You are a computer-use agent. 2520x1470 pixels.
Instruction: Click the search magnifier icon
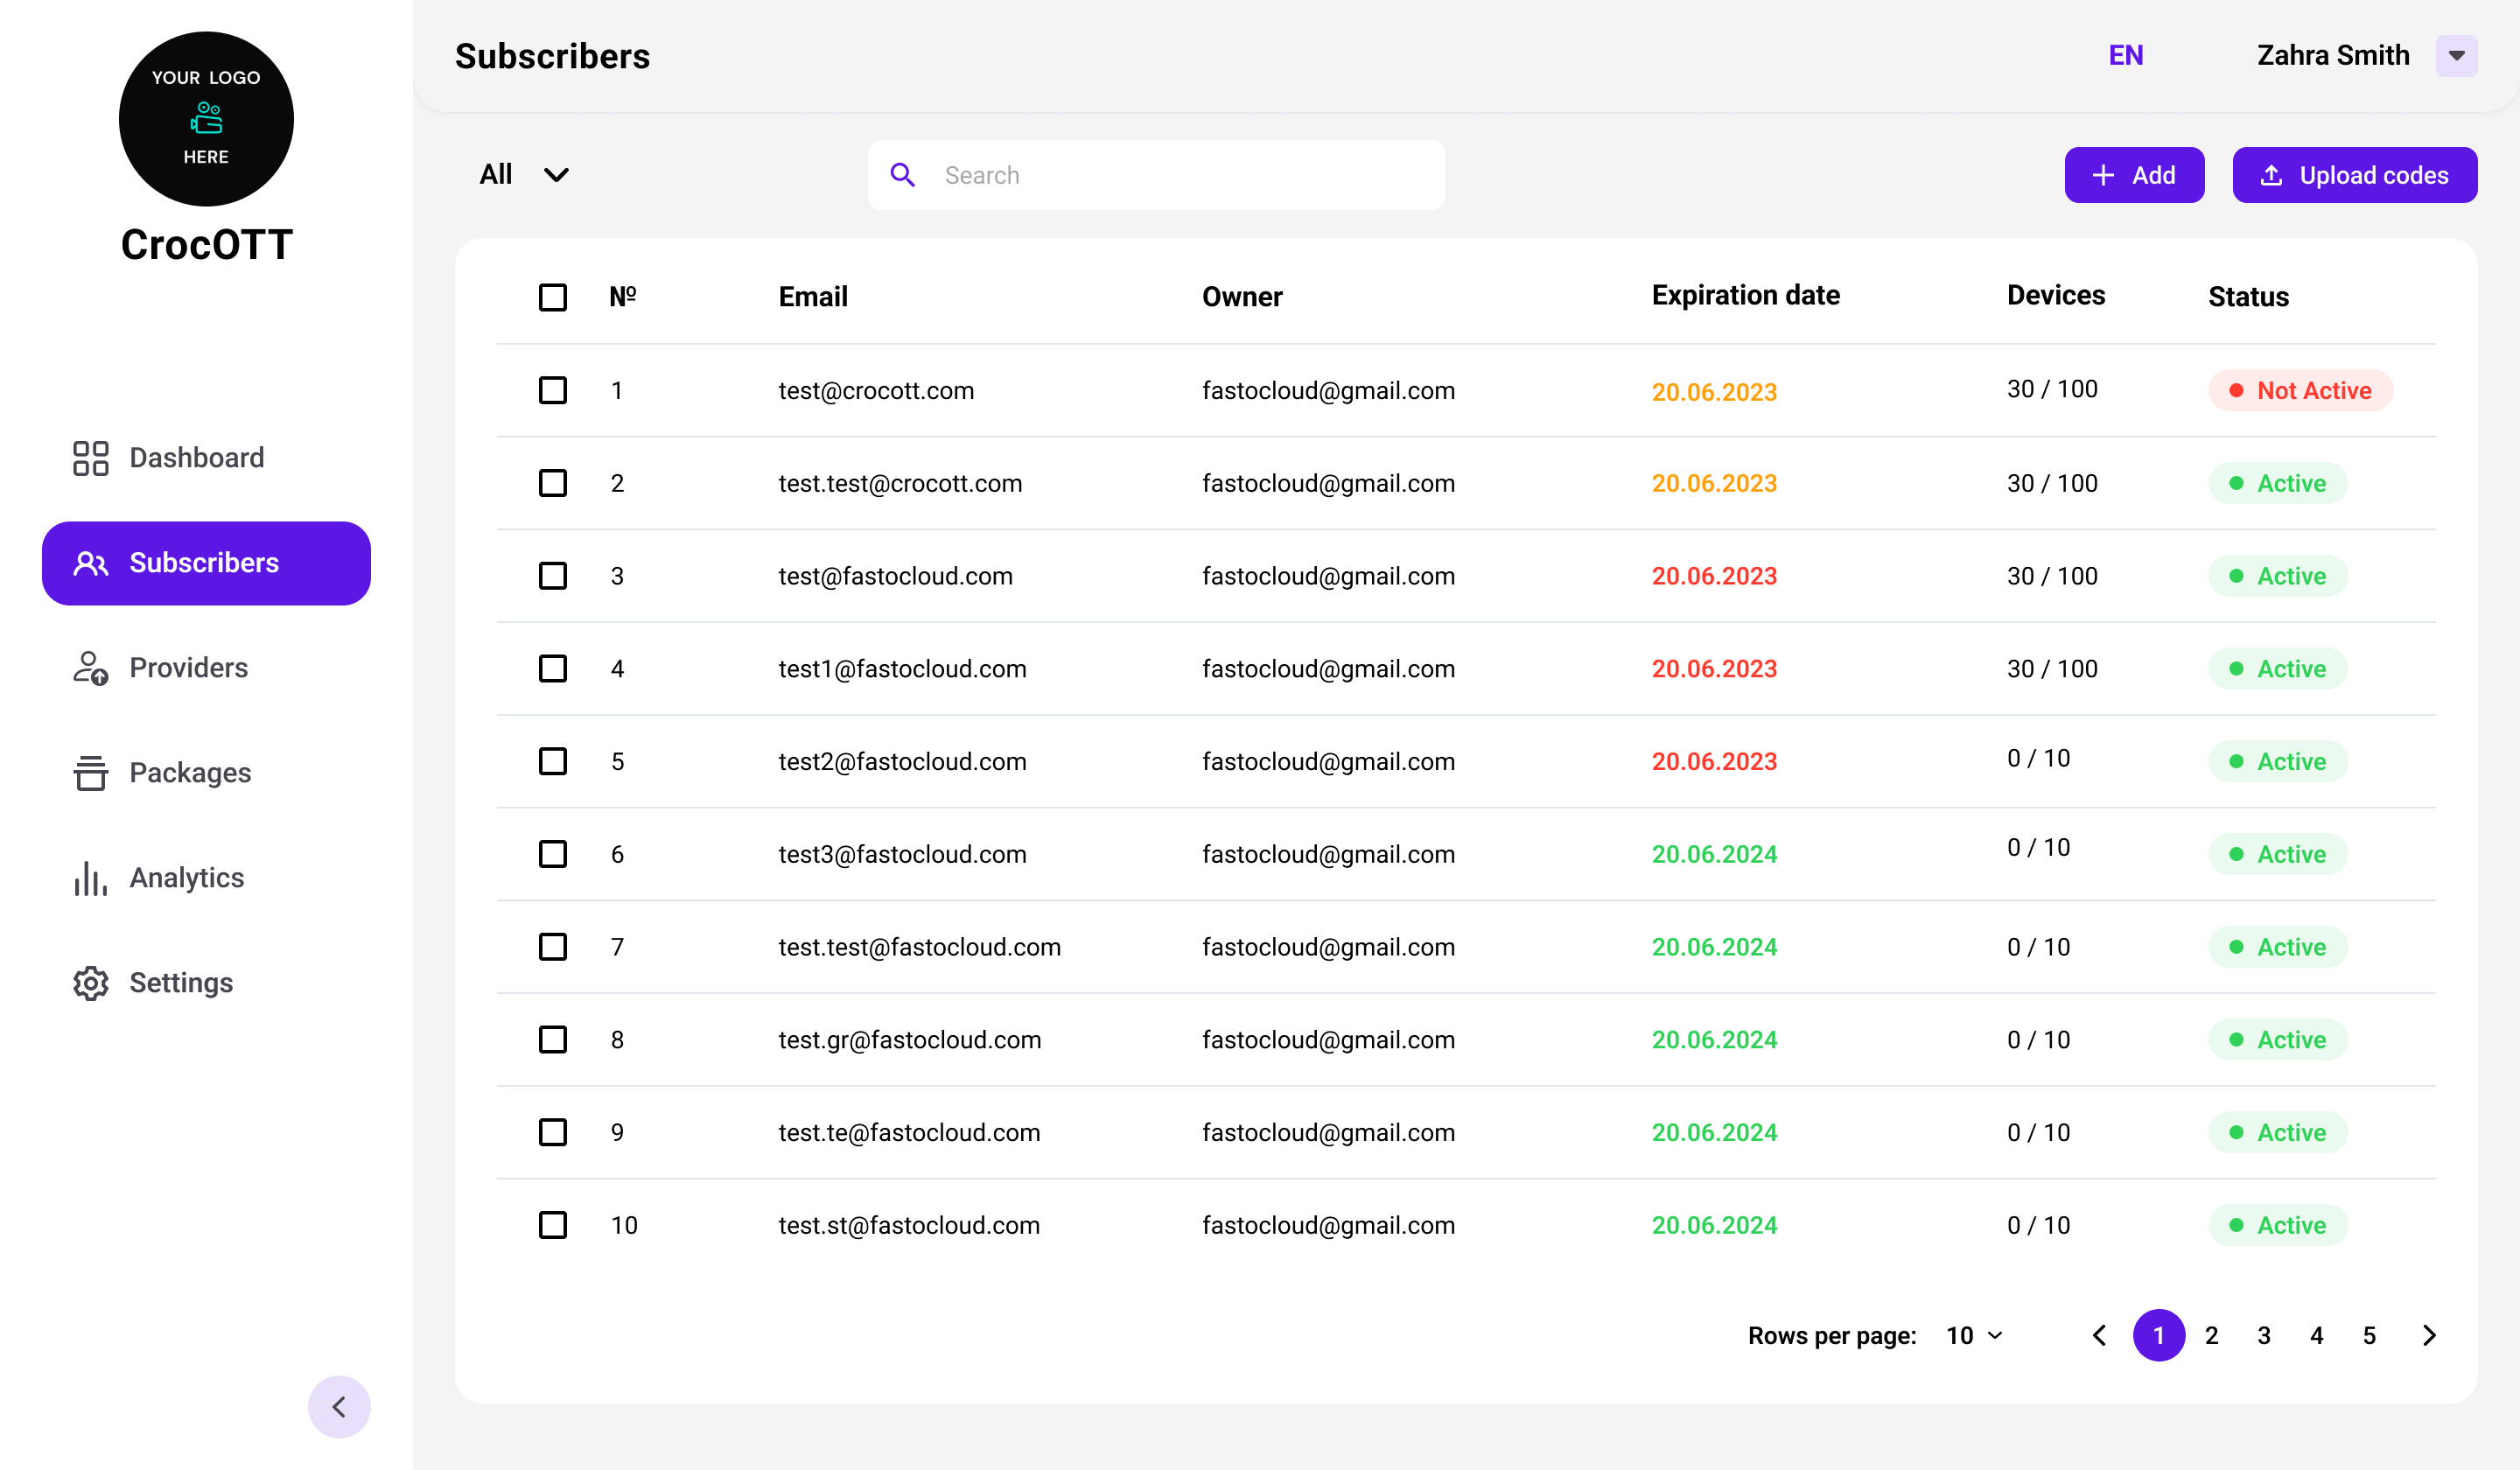click(902, 175)
